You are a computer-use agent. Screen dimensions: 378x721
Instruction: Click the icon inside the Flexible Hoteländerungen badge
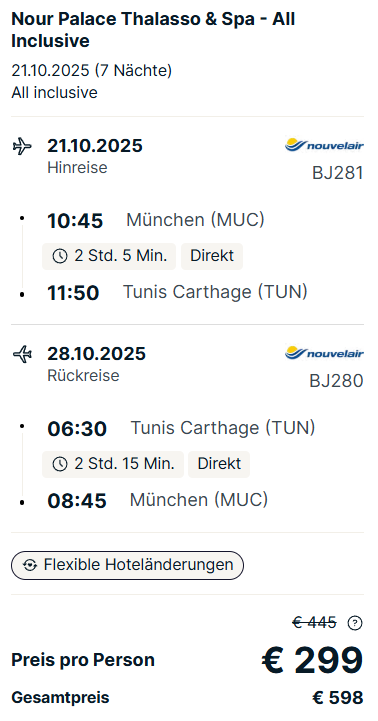click(30, 565)
